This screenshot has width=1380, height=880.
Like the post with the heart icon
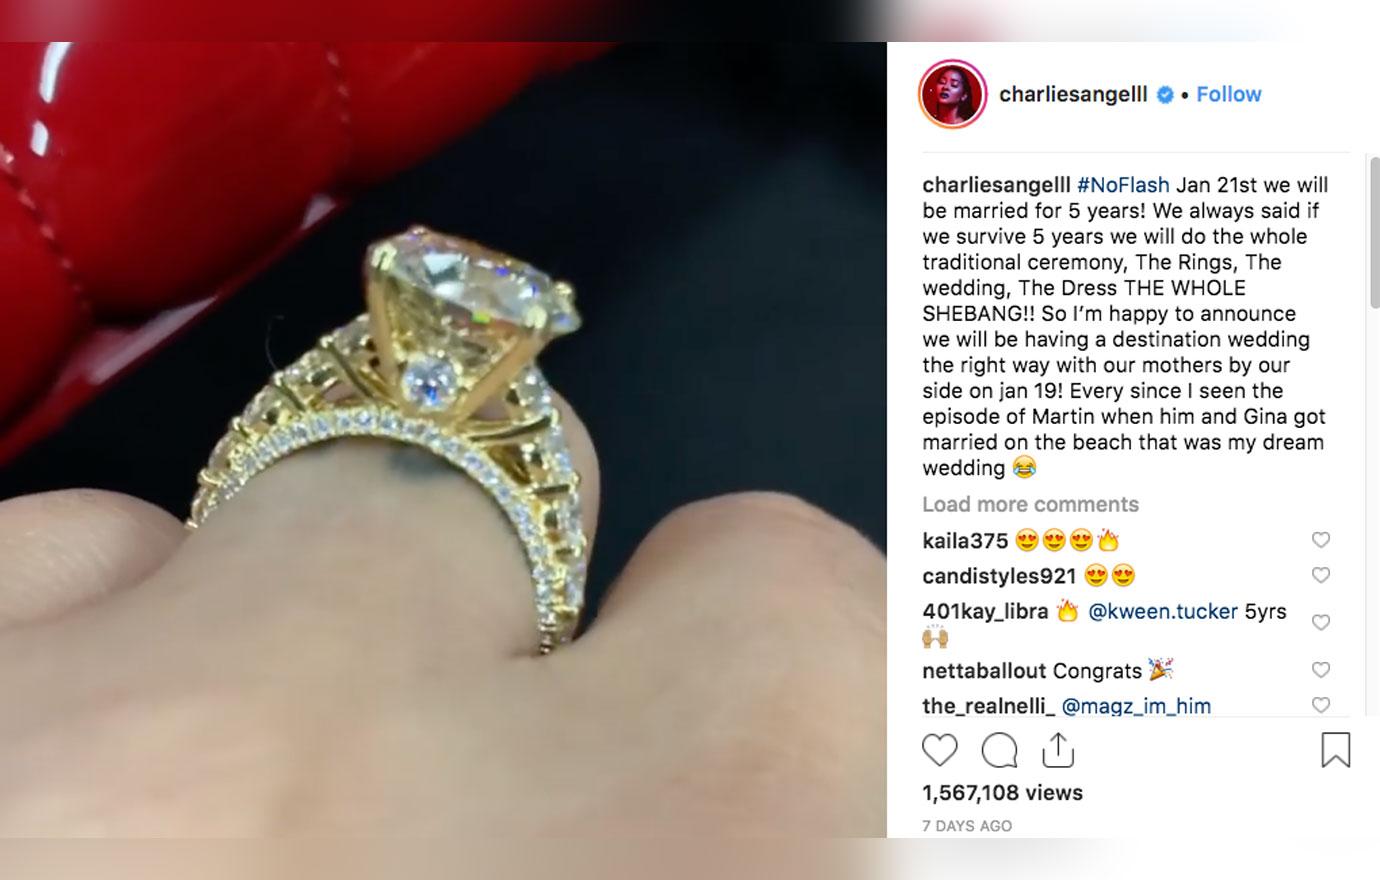[x=939, y=750]
